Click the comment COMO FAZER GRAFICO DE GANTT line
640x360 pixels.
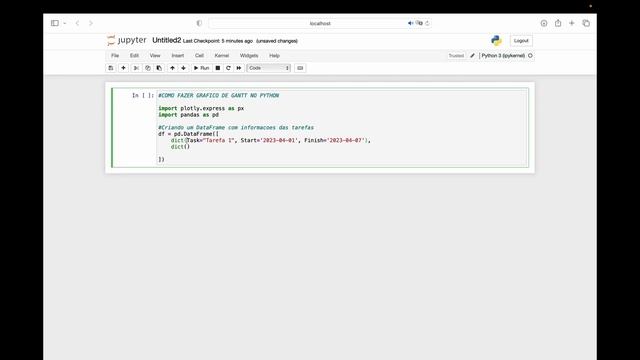pyautogui.click(x=218, y=96)
